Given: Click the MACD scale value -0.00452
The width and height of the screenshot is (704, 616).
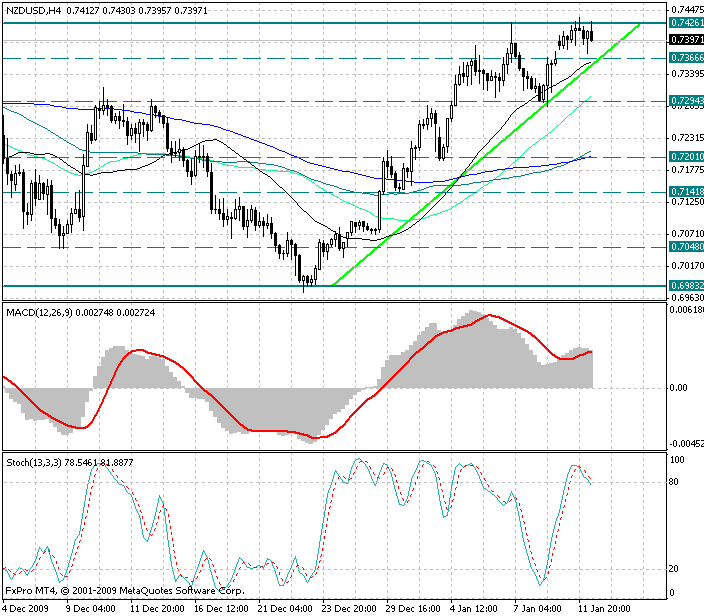Looking at the screenshot, I should 686,444.
